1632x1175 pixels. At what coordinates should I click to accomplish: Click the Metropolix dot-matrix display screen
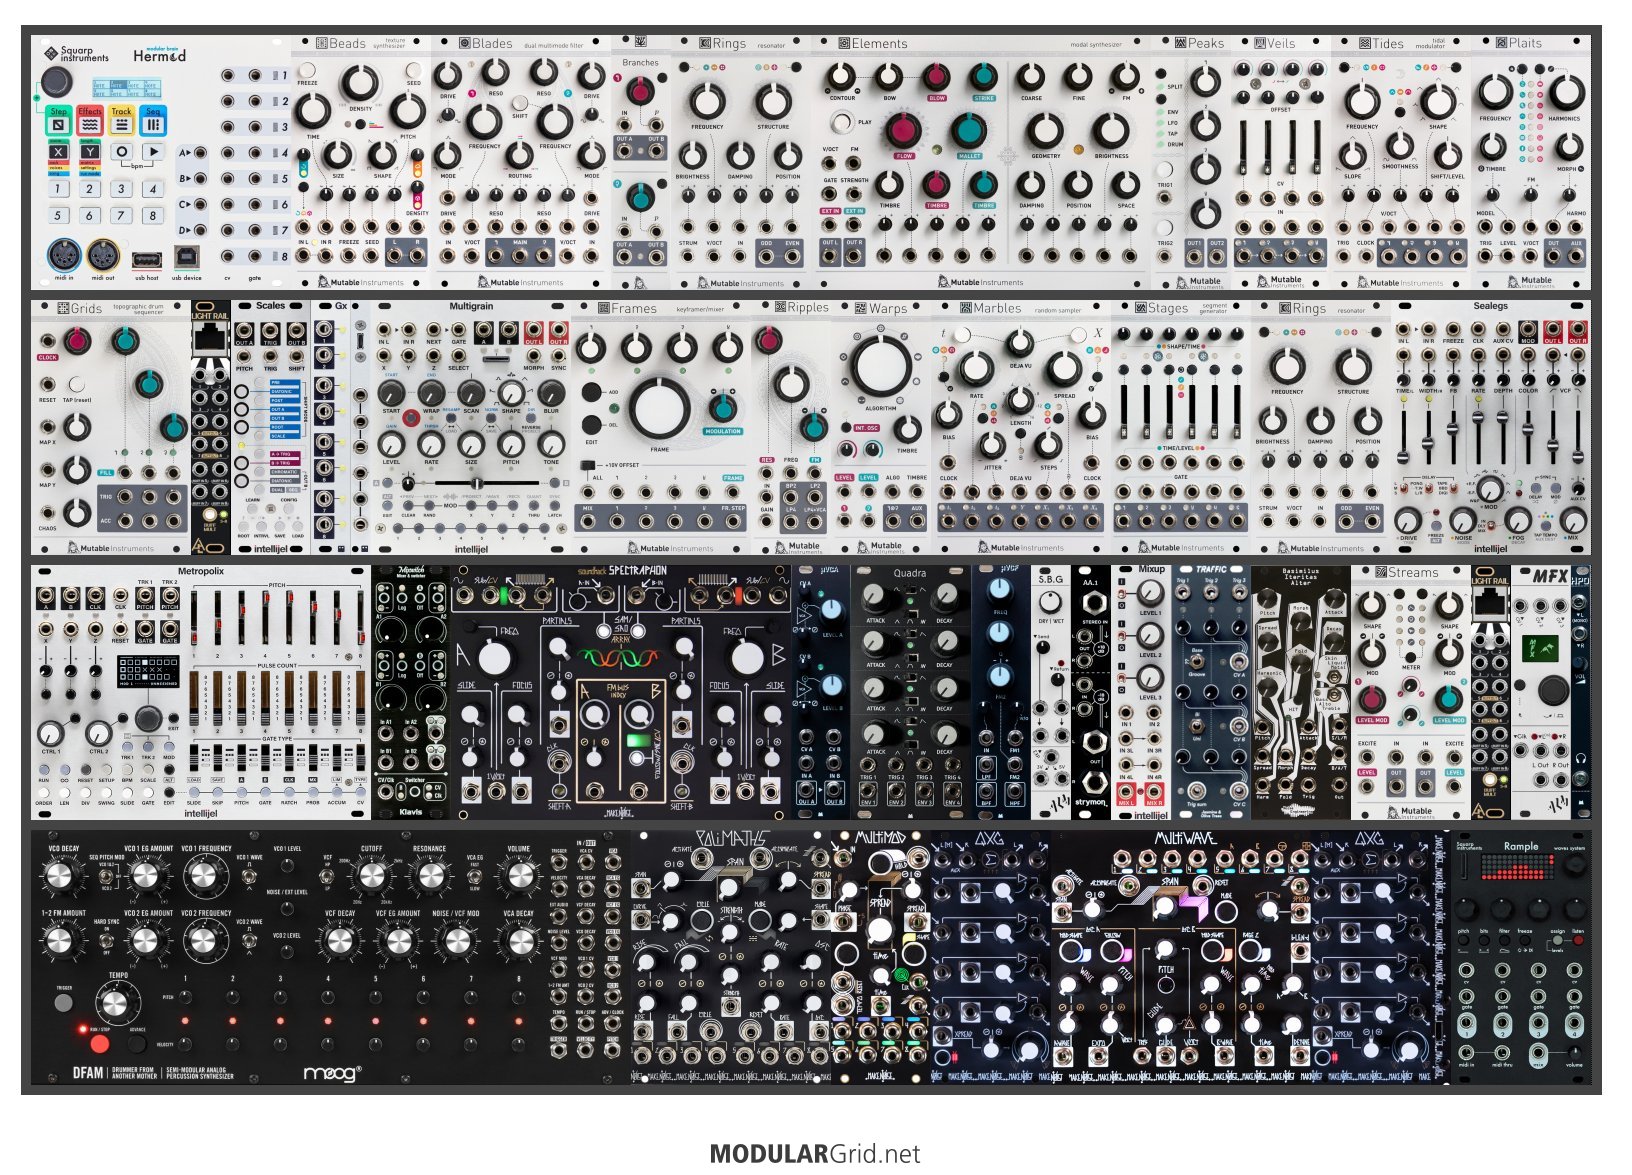(148, 670)
